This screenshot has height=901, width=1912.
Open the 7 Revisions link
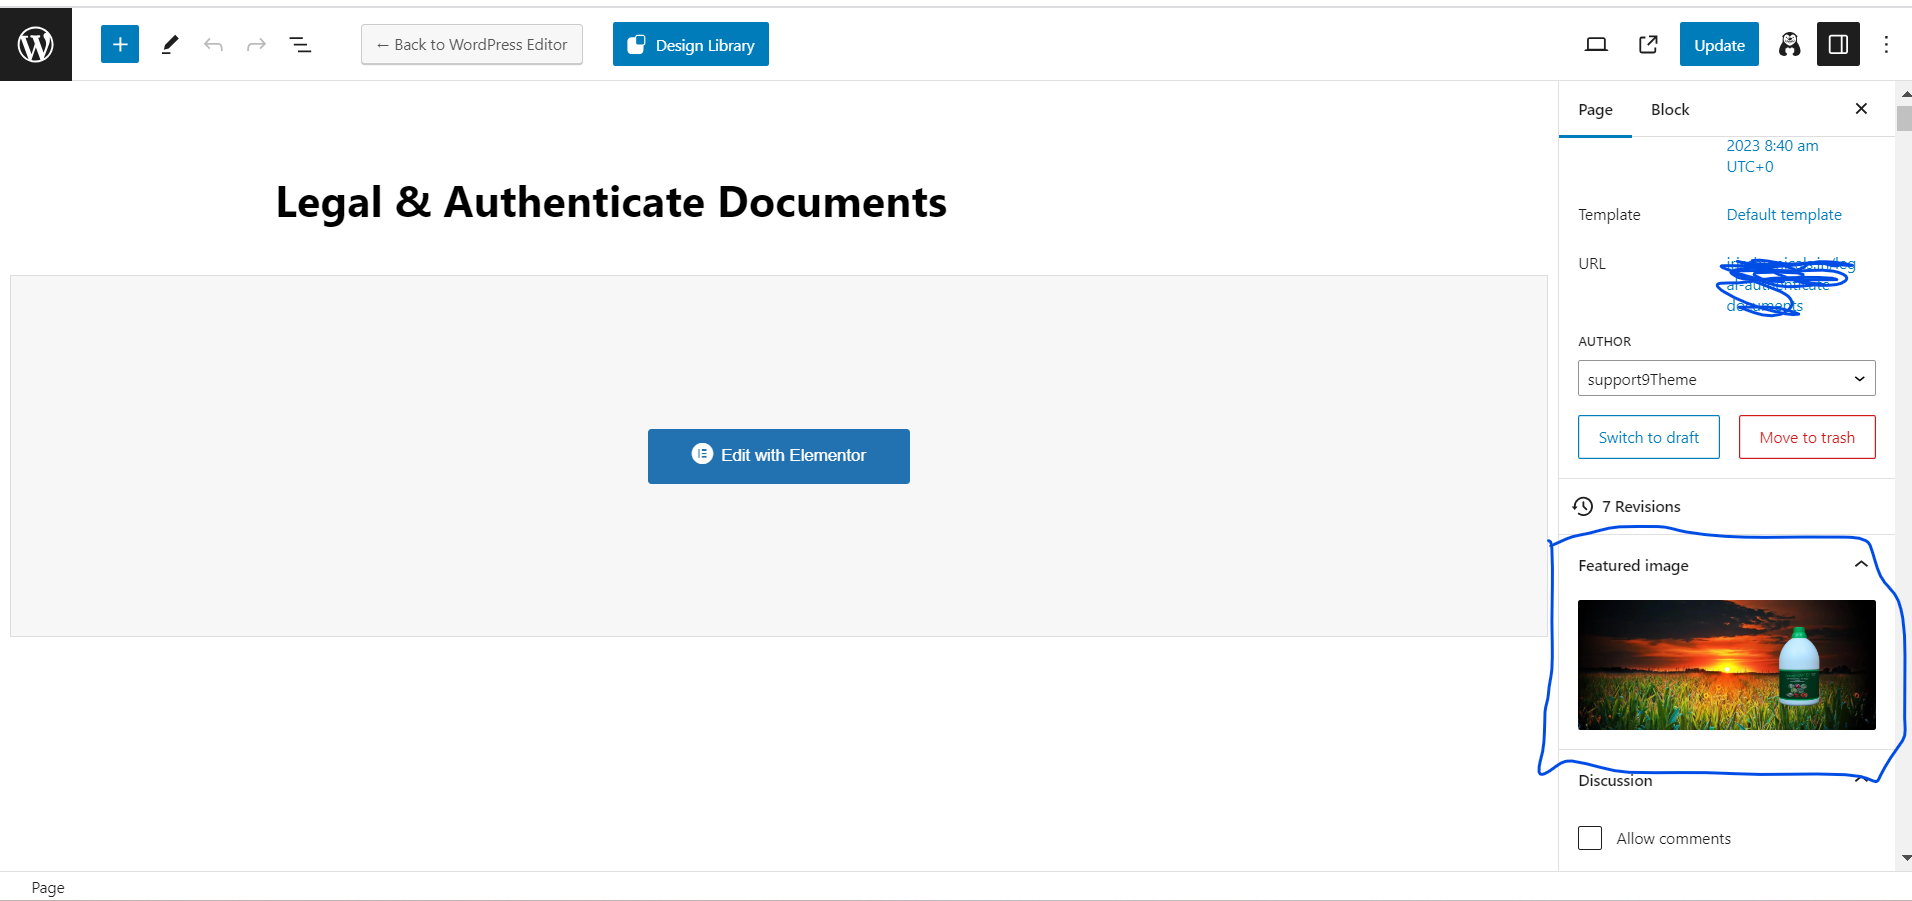point(1641,506)
